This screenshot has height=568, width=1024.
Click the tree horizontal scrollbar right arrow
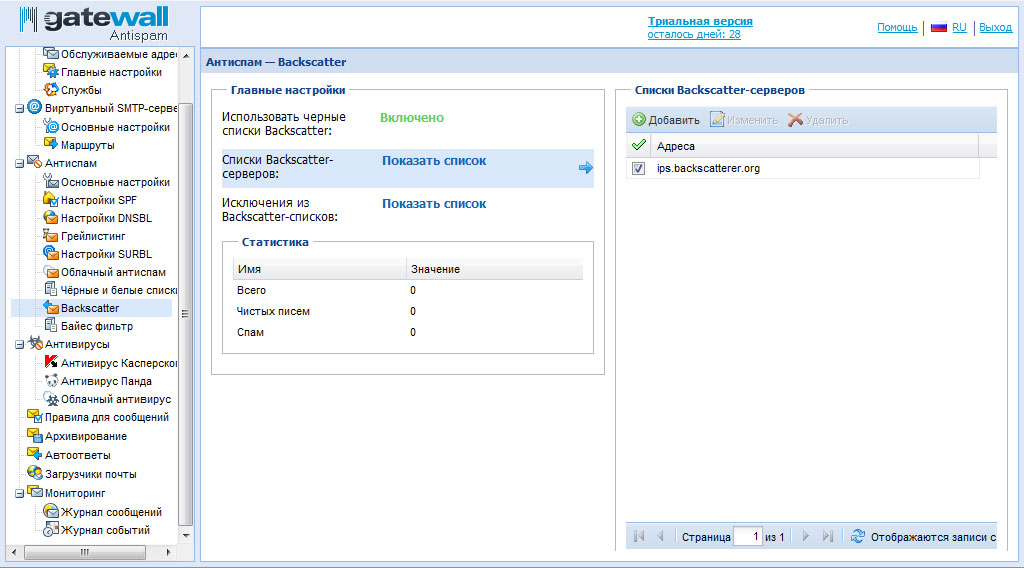pyautogui.click(x=168, y=552)
